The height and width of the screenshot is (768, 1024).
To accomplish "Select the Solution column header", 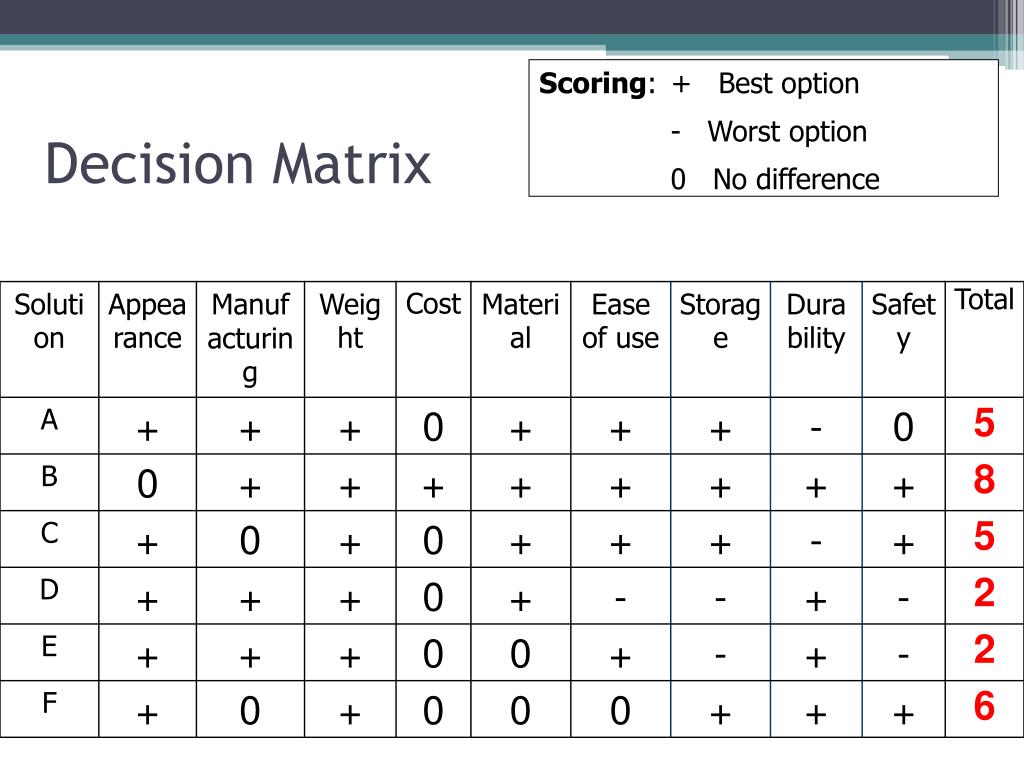I will (x=50, y=340).
